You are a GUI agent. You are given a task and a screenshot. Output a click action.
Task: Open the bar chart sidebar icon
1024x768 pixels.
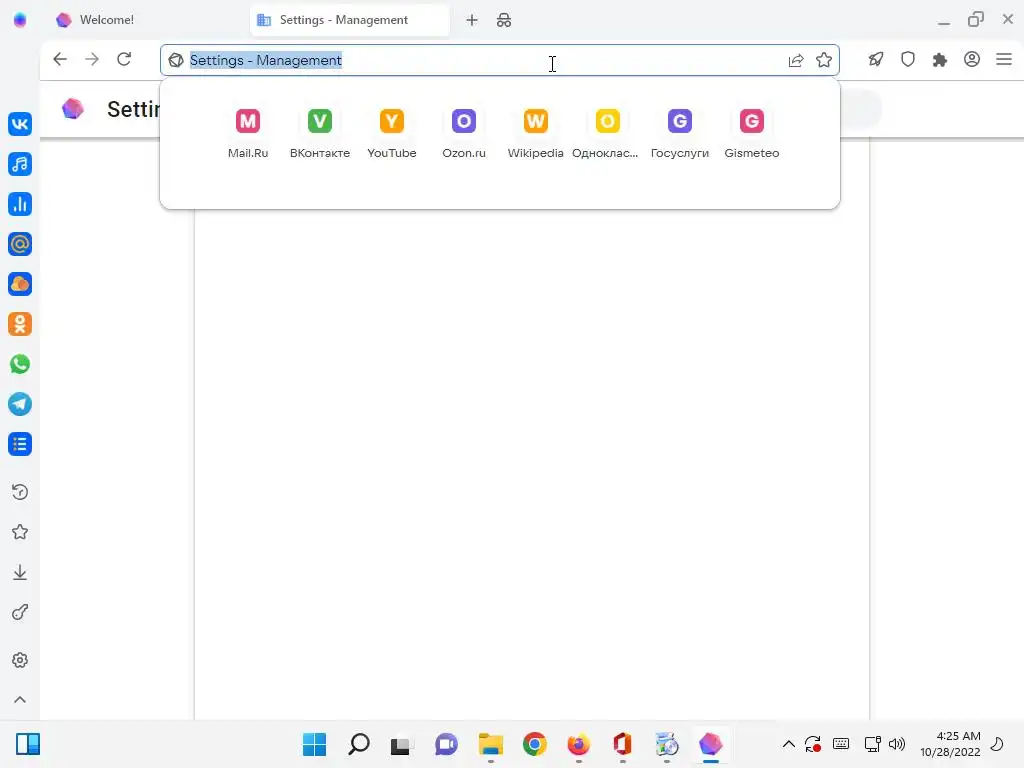pyautogui.click(x=20, y=204)
